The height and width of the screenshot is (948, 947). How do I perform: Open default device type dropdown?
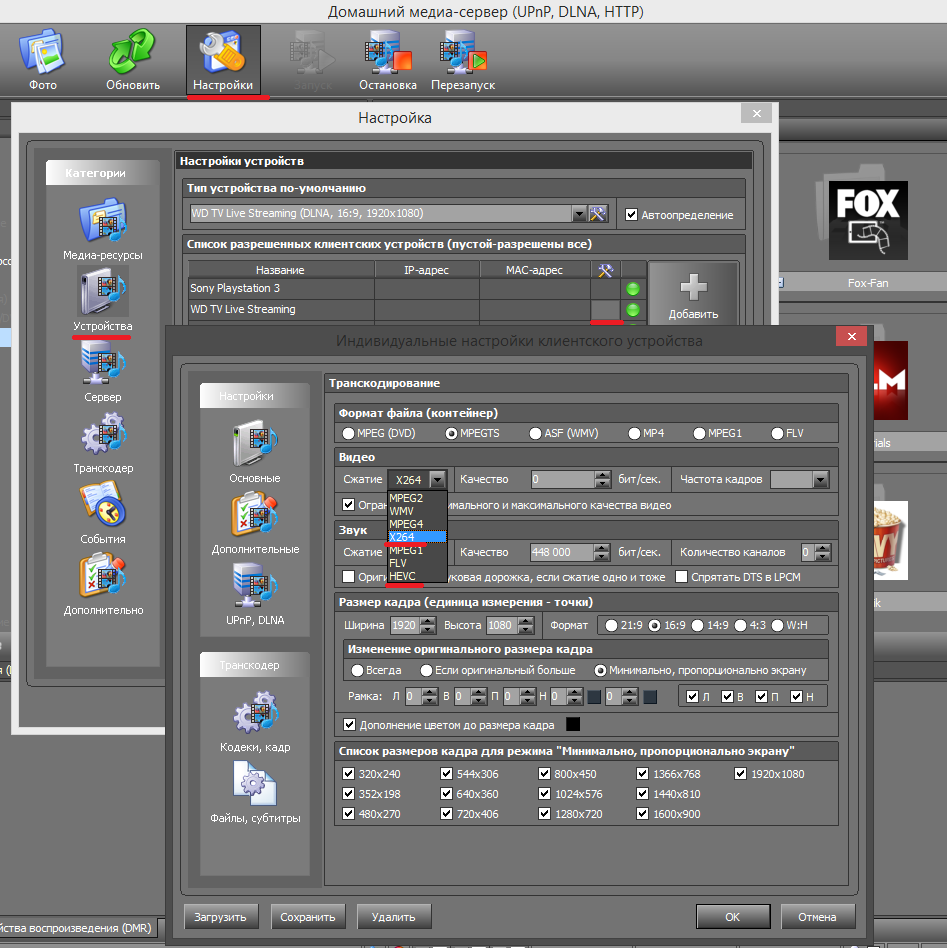coord(579,214)
